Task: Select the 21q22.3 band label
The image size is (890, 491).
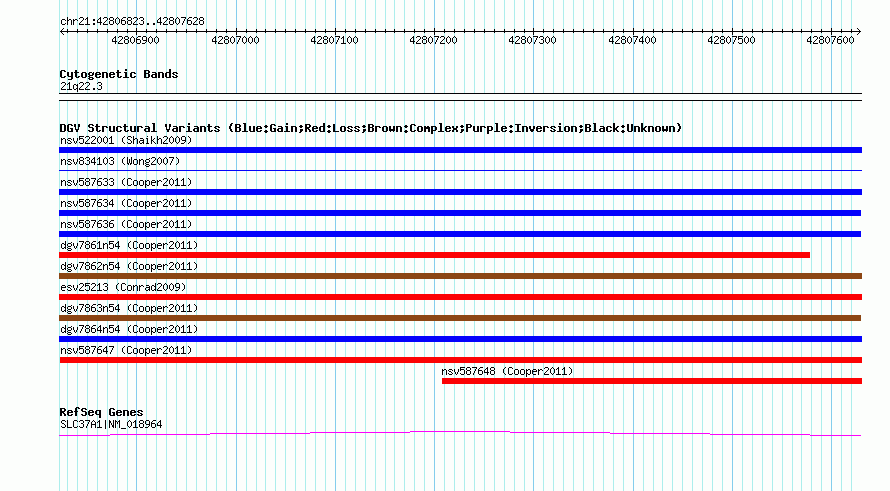Action: (81, 86)
